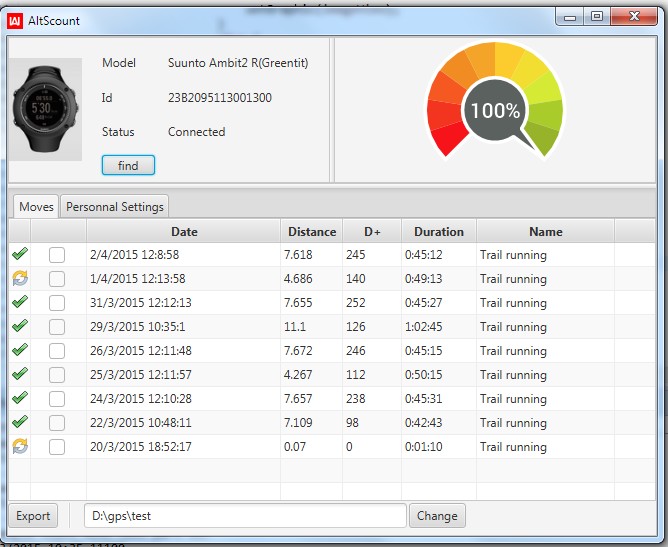Click the green checkmark for 29/3/2015 move
This screenshot has height=547, width=668.
20,326
